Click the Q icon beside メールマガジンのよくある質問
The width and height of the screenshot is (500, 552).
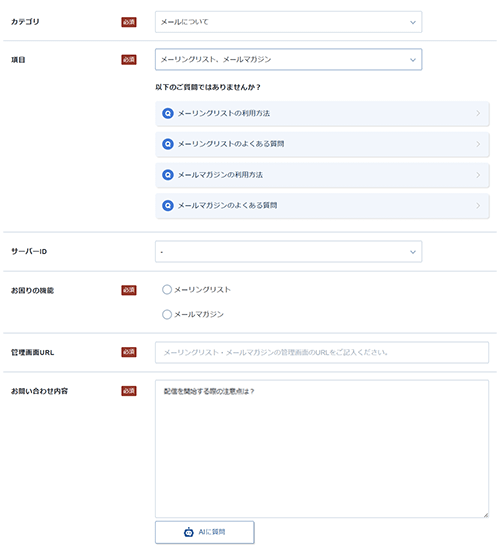pos(168,205)
